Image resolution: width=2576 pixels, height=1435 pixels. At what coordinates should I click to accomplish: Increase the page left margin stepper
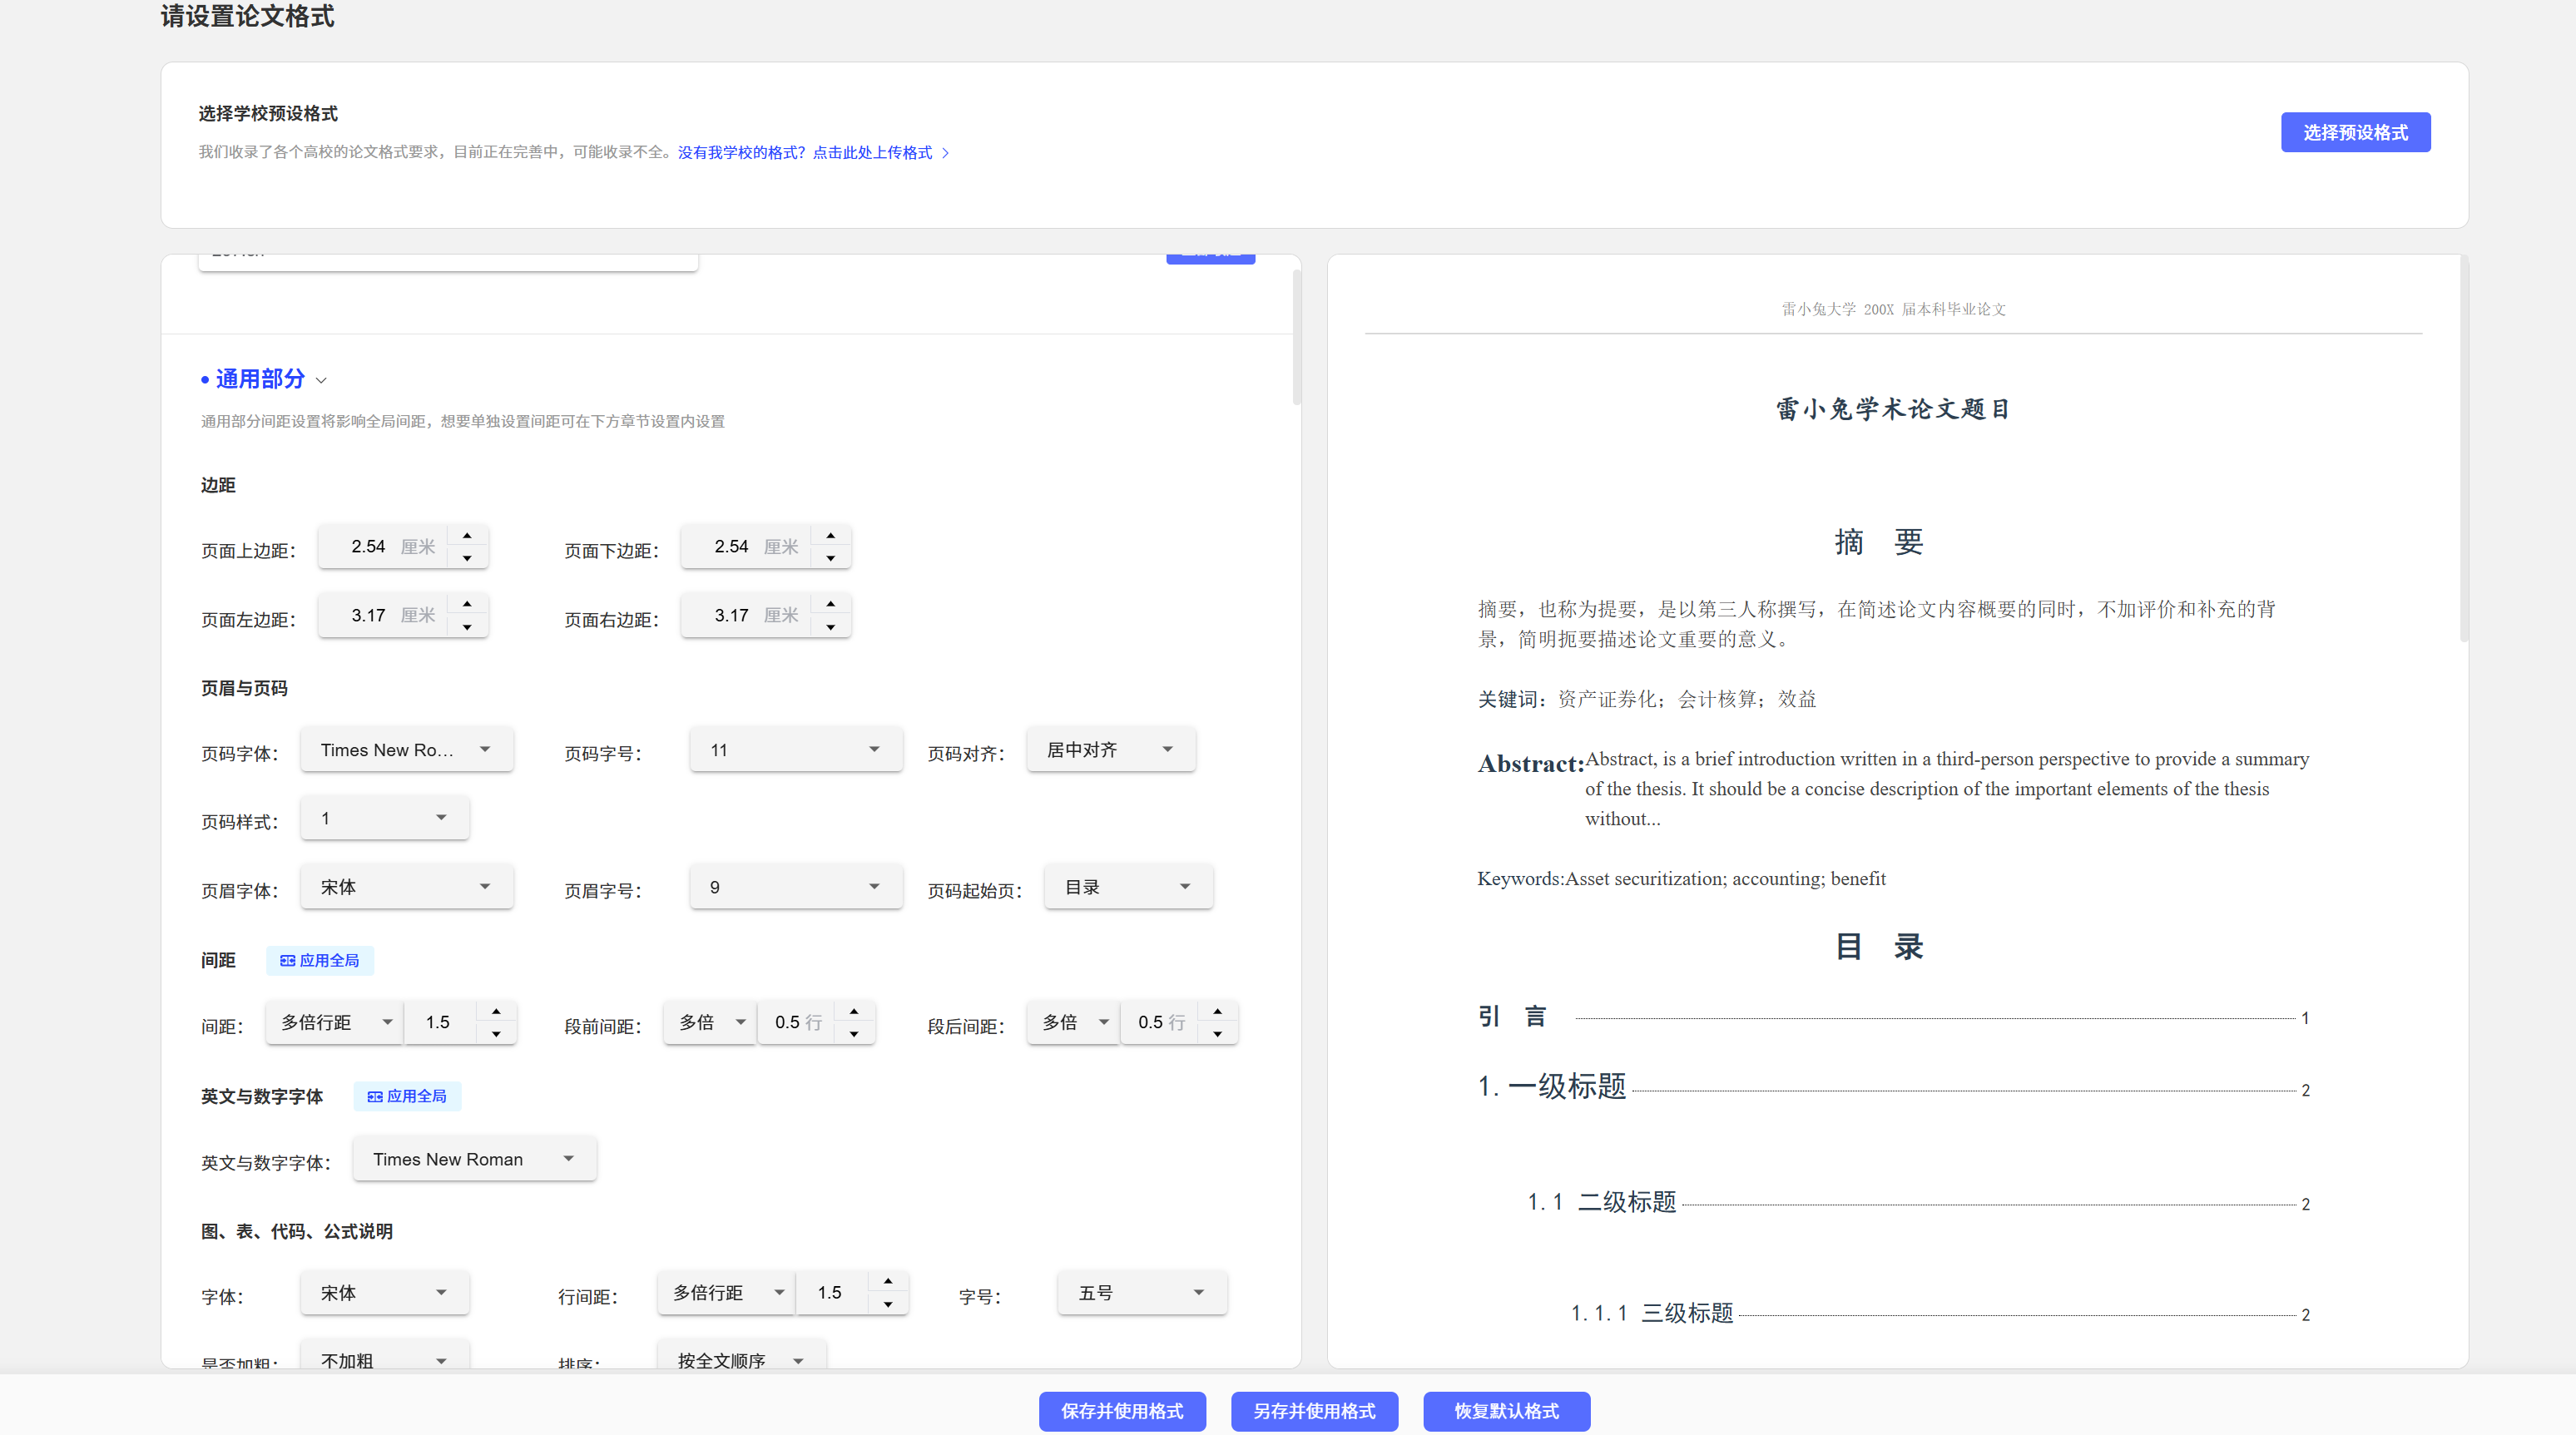pyautogui.click(x=467, y=604)
